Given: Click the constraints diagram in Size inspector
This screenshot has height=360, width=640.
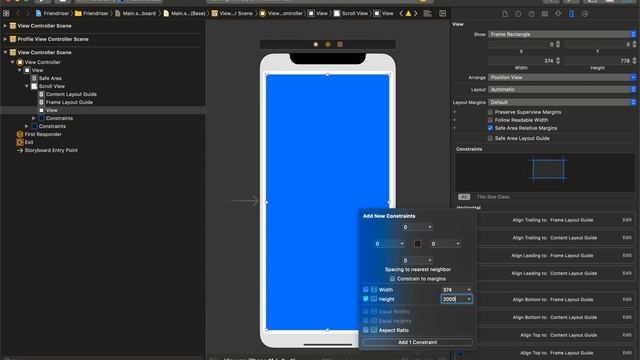Looking at the screenshot, I should click(x=548, y=169).
